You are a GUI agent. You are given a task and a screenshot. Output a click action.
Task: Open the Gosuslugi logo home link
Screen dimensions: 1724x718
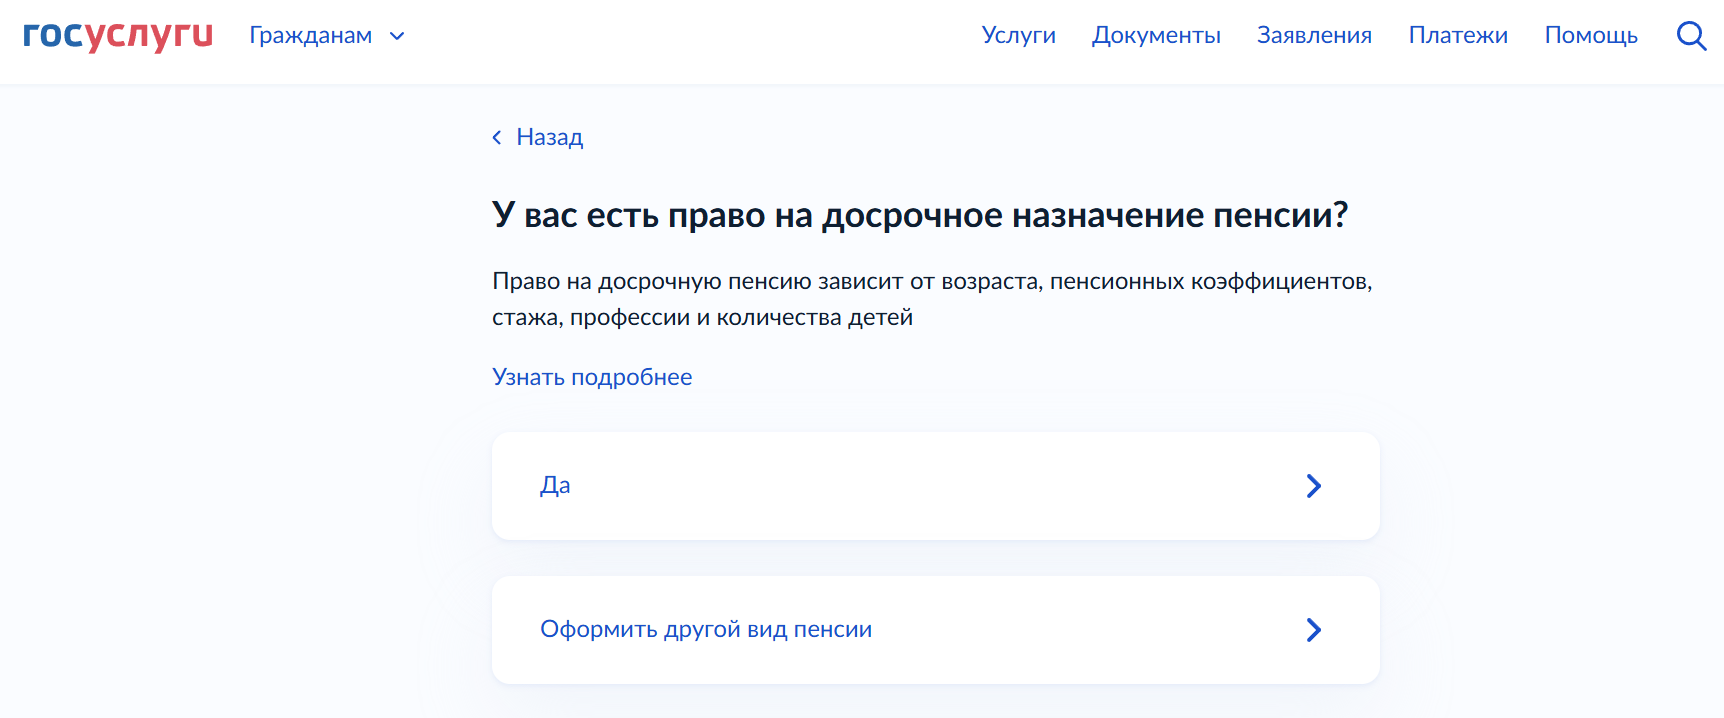point(118,35)
